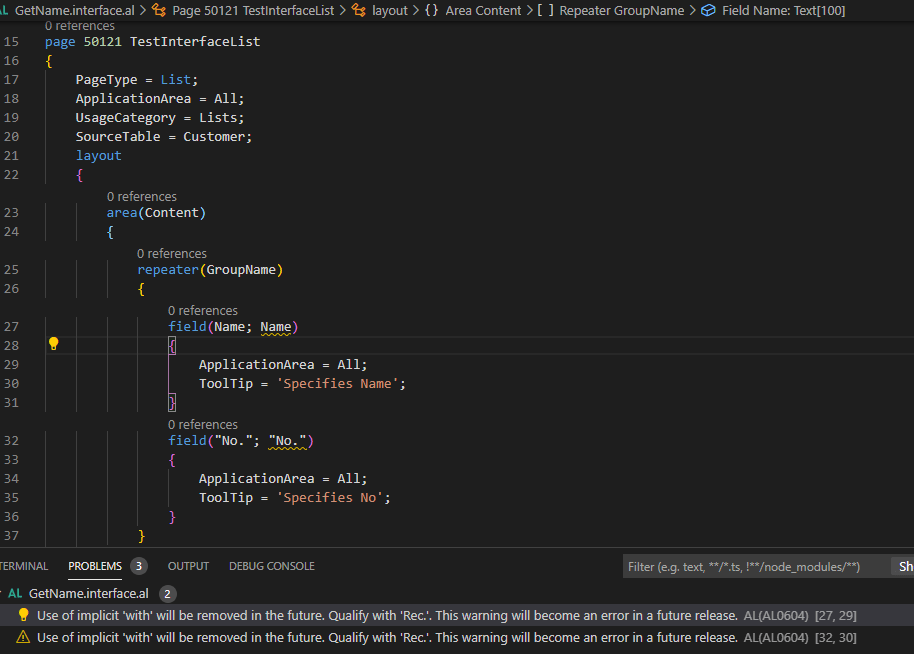
Task: Click the lightbulb icon on the first warning
Action: [23, 615]
